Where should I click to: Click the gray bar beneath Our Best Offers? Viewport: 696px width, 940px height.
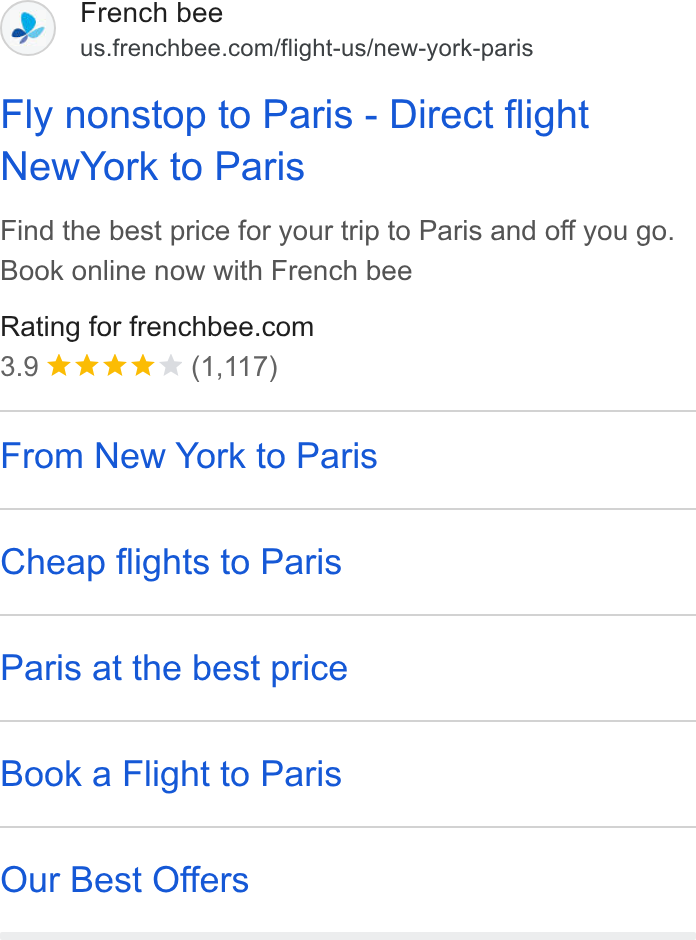[348, 936]
